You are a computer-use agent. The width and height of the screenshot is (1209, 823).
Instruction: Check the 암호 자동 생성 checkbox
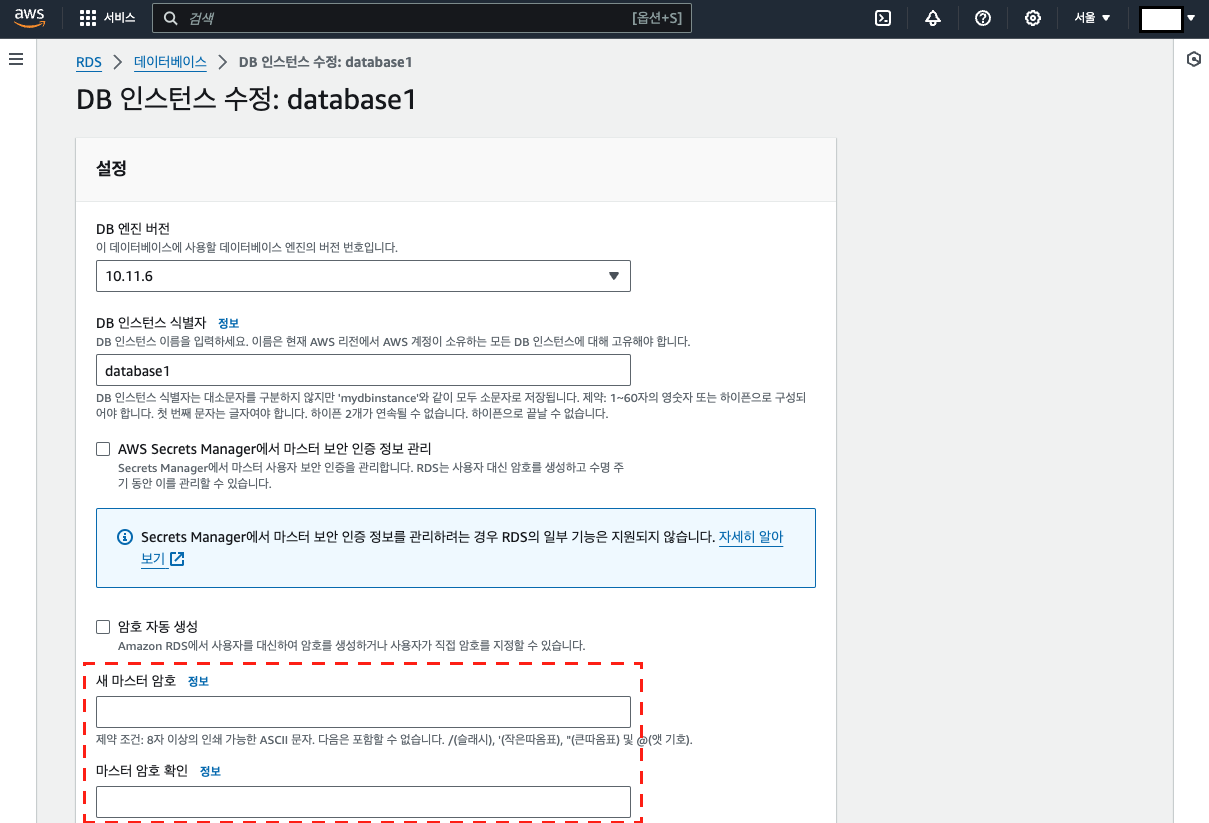pos(103,627)
